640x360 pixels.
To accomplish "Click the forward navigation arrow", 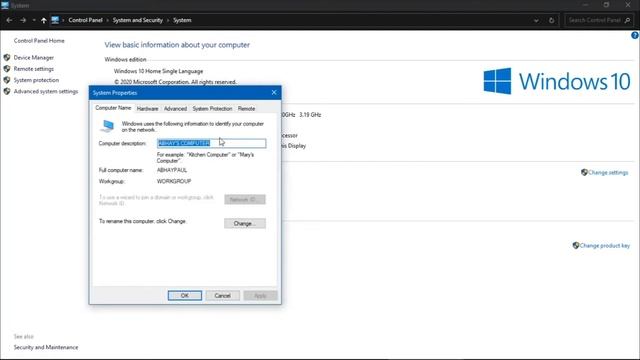I will (x=23, y=20).
